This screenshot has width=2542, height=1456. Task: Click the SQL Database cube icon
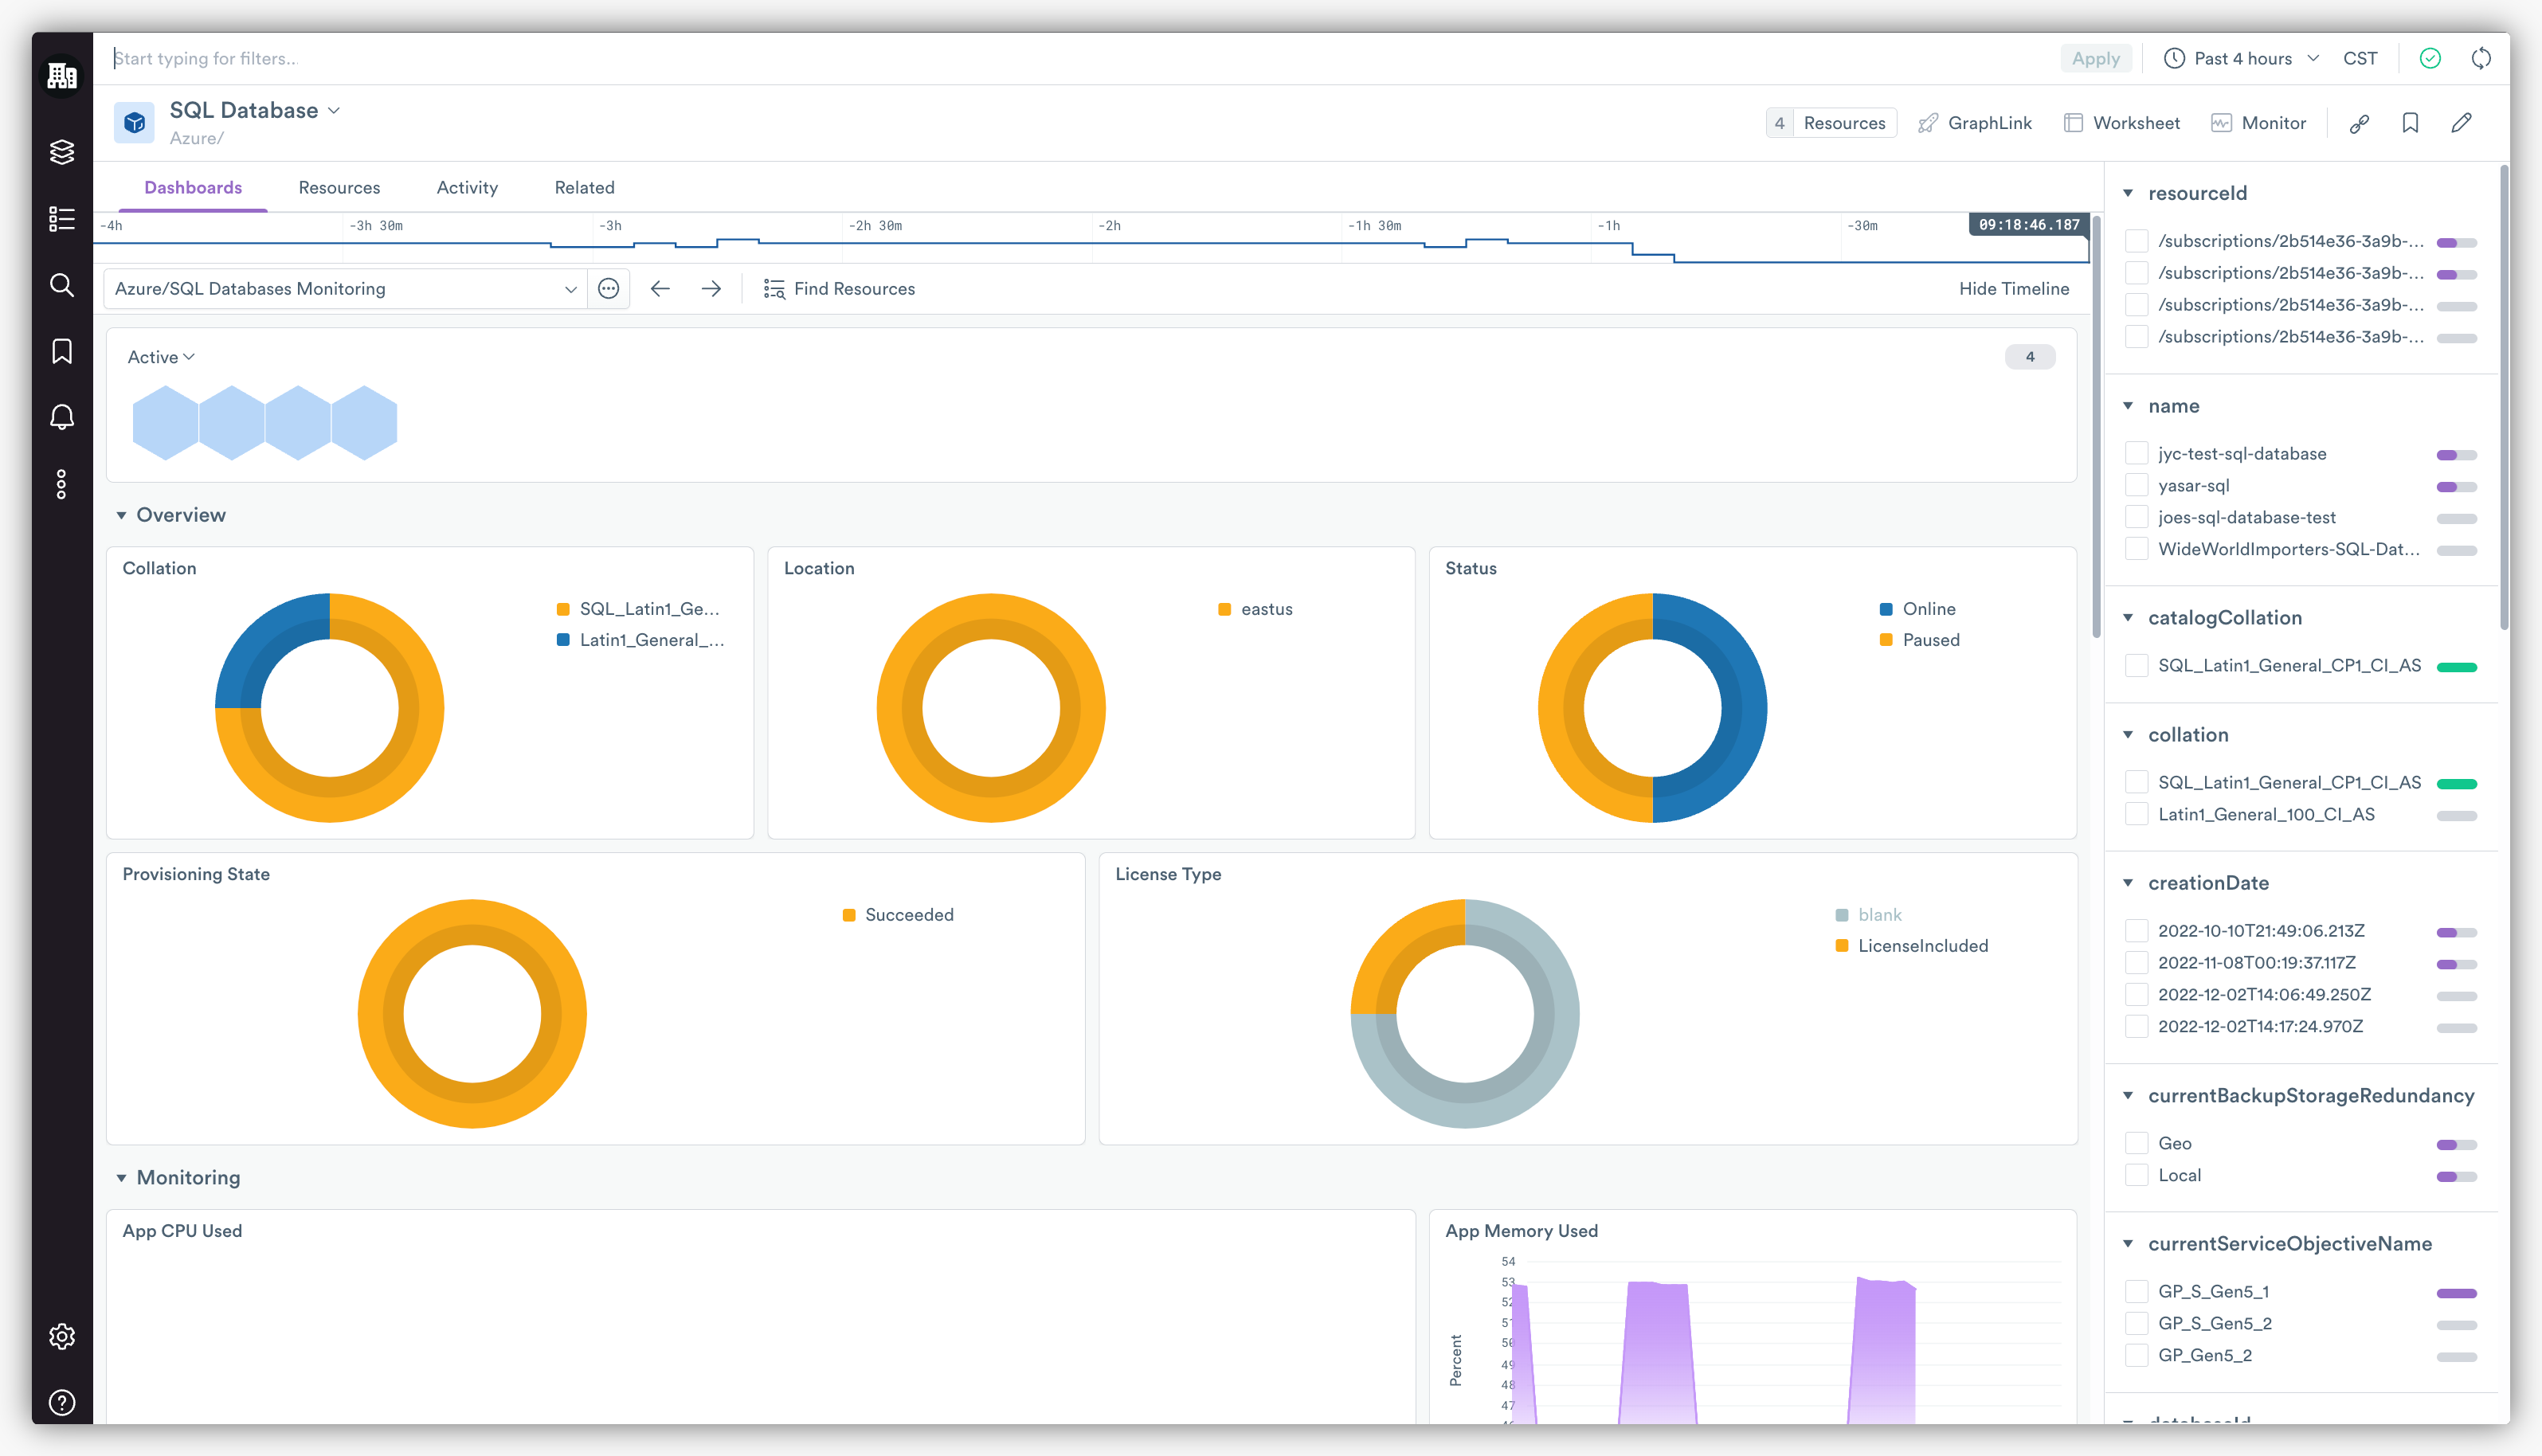pyautogui.click(x=134, y=122)
